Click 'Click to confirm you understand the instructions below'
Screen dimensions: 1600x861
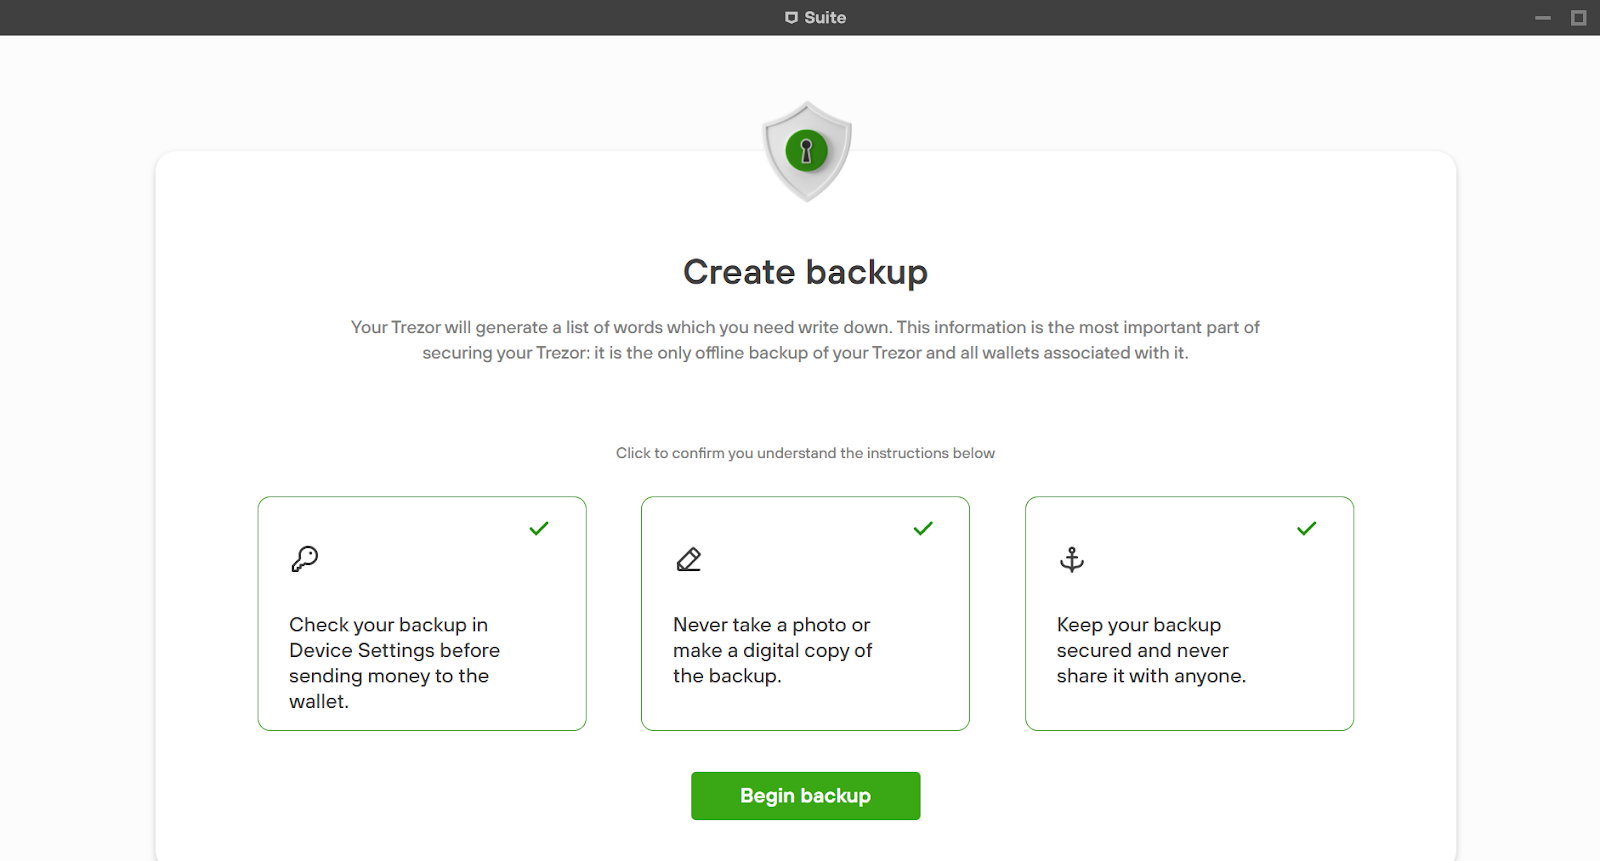tap(805, 453)
